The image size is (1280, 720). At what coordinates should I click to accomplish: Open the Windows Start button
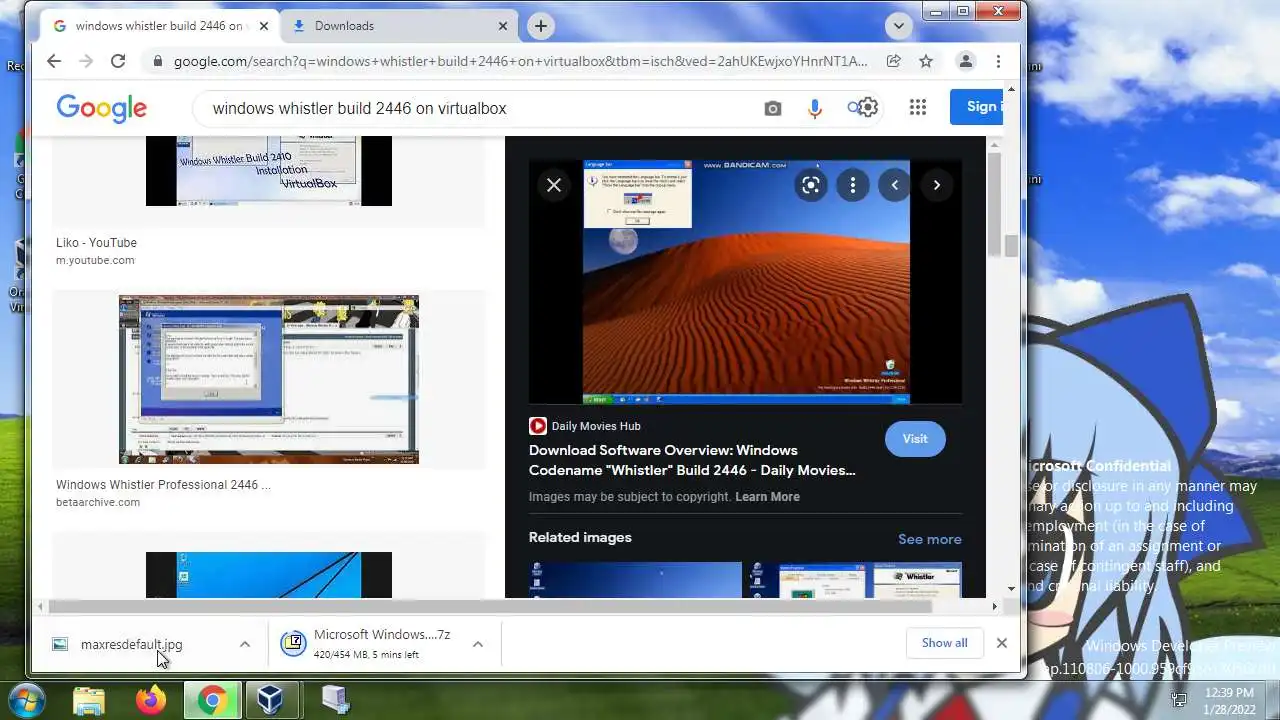pos(27,699)
